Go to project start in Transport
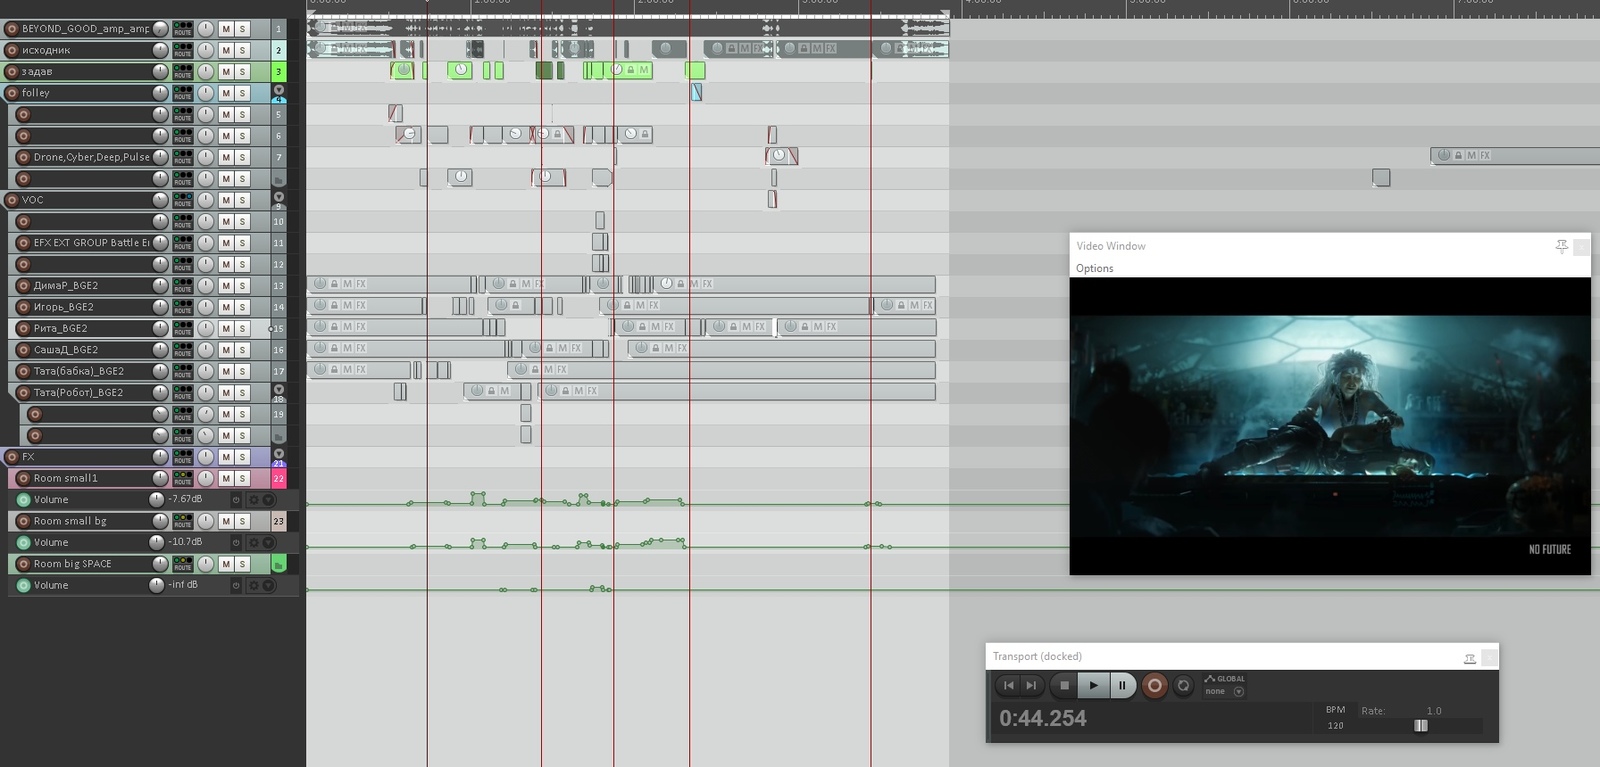This screenshot has width=1600, height=767. 1008,685
